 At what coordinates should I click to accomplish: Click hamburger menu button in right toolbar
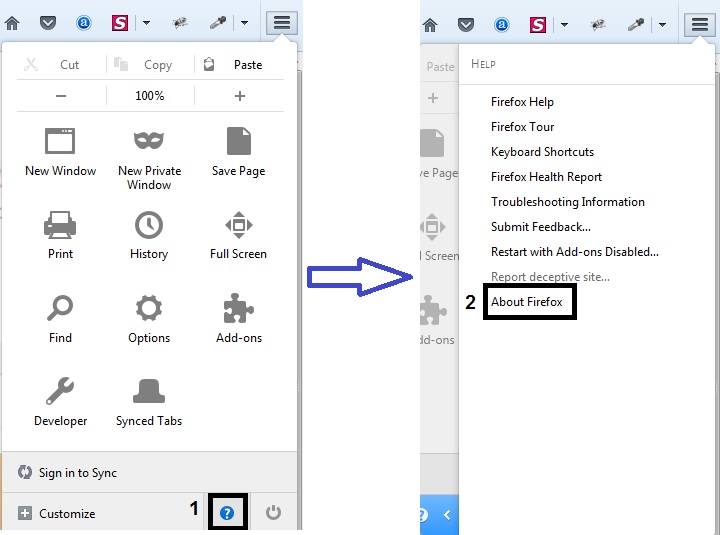(x=700, y=24)
